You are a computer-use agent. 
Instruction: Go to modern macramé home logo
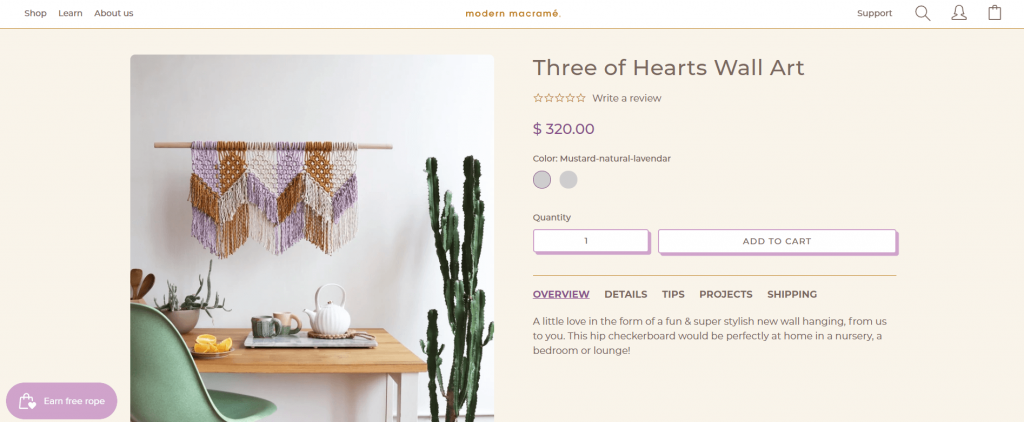pyautogui.click(x=513, y=13)
